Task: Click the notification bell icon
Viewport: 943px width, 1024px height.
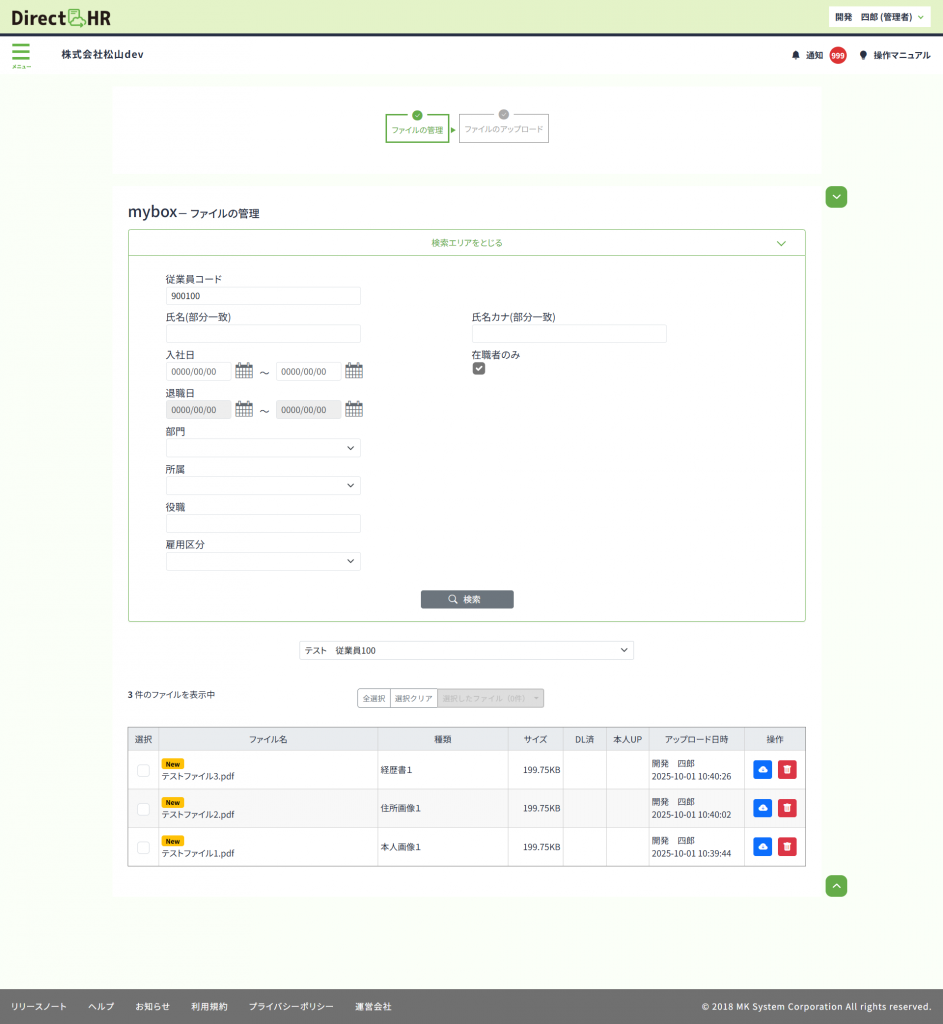Action: [x=796, y=55]
